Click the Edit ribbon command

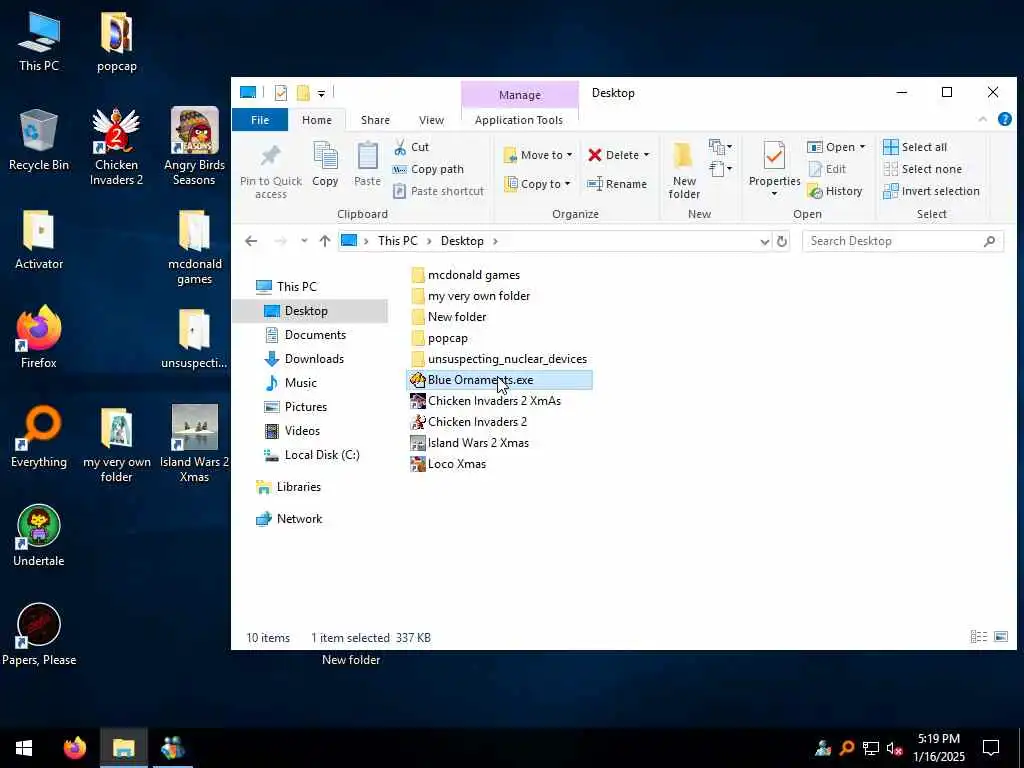point(827,169)
